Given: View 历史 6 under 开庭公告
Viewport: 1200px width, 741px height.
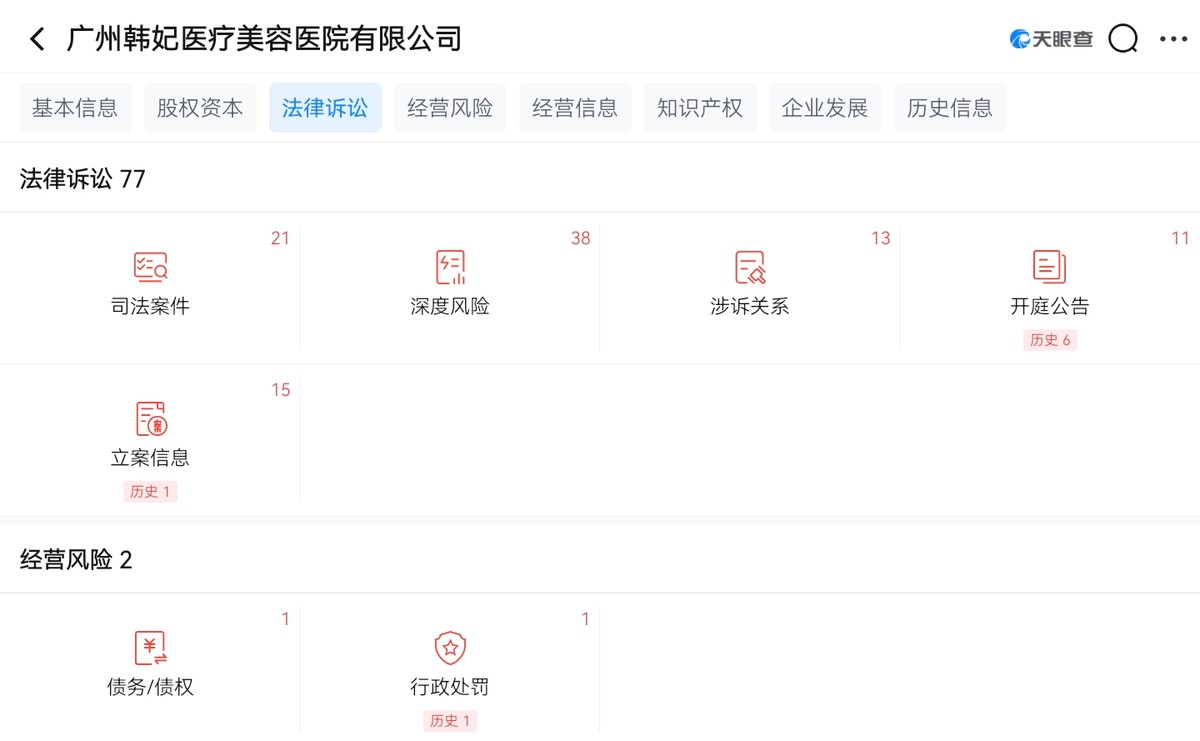Looking at the screenshot, I should [x=1050, y=340].
